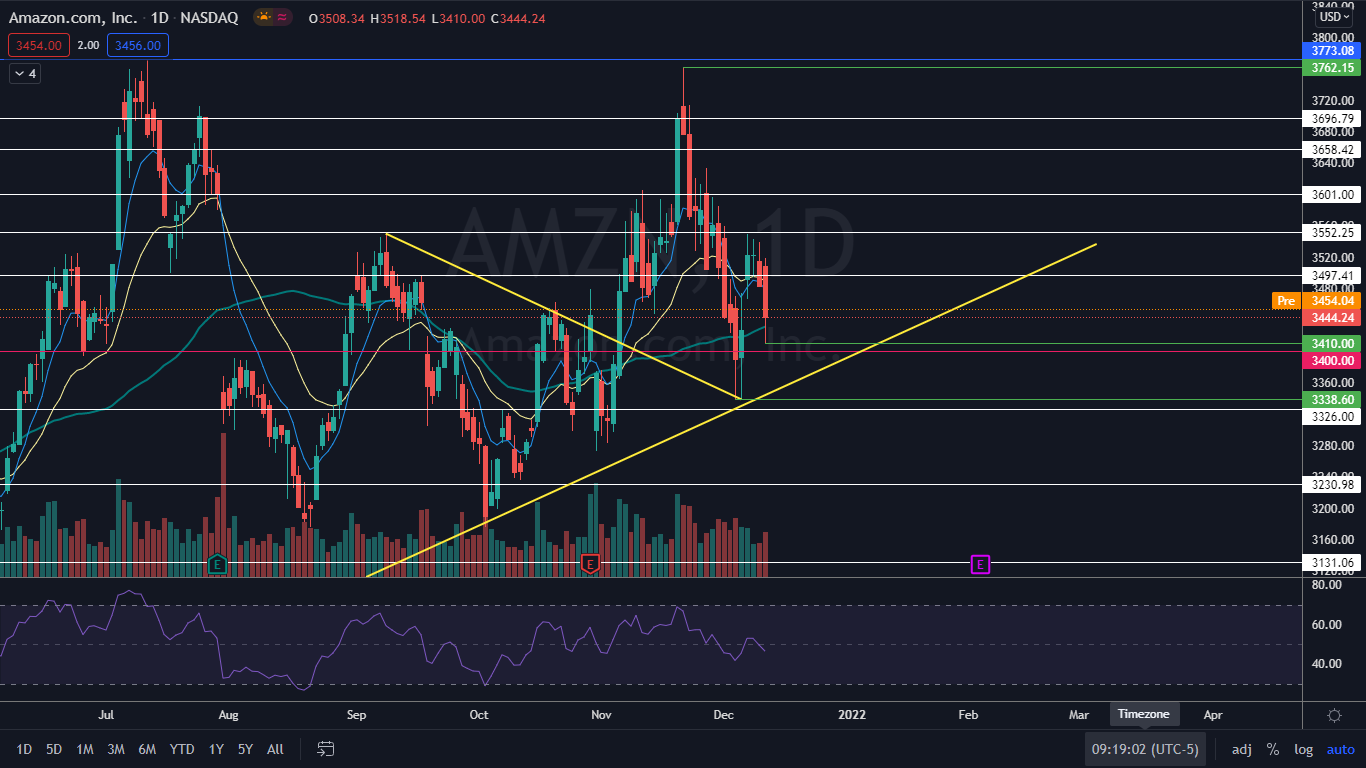Click the open value O3508.34
The image size is (1366, 768).
339,18
